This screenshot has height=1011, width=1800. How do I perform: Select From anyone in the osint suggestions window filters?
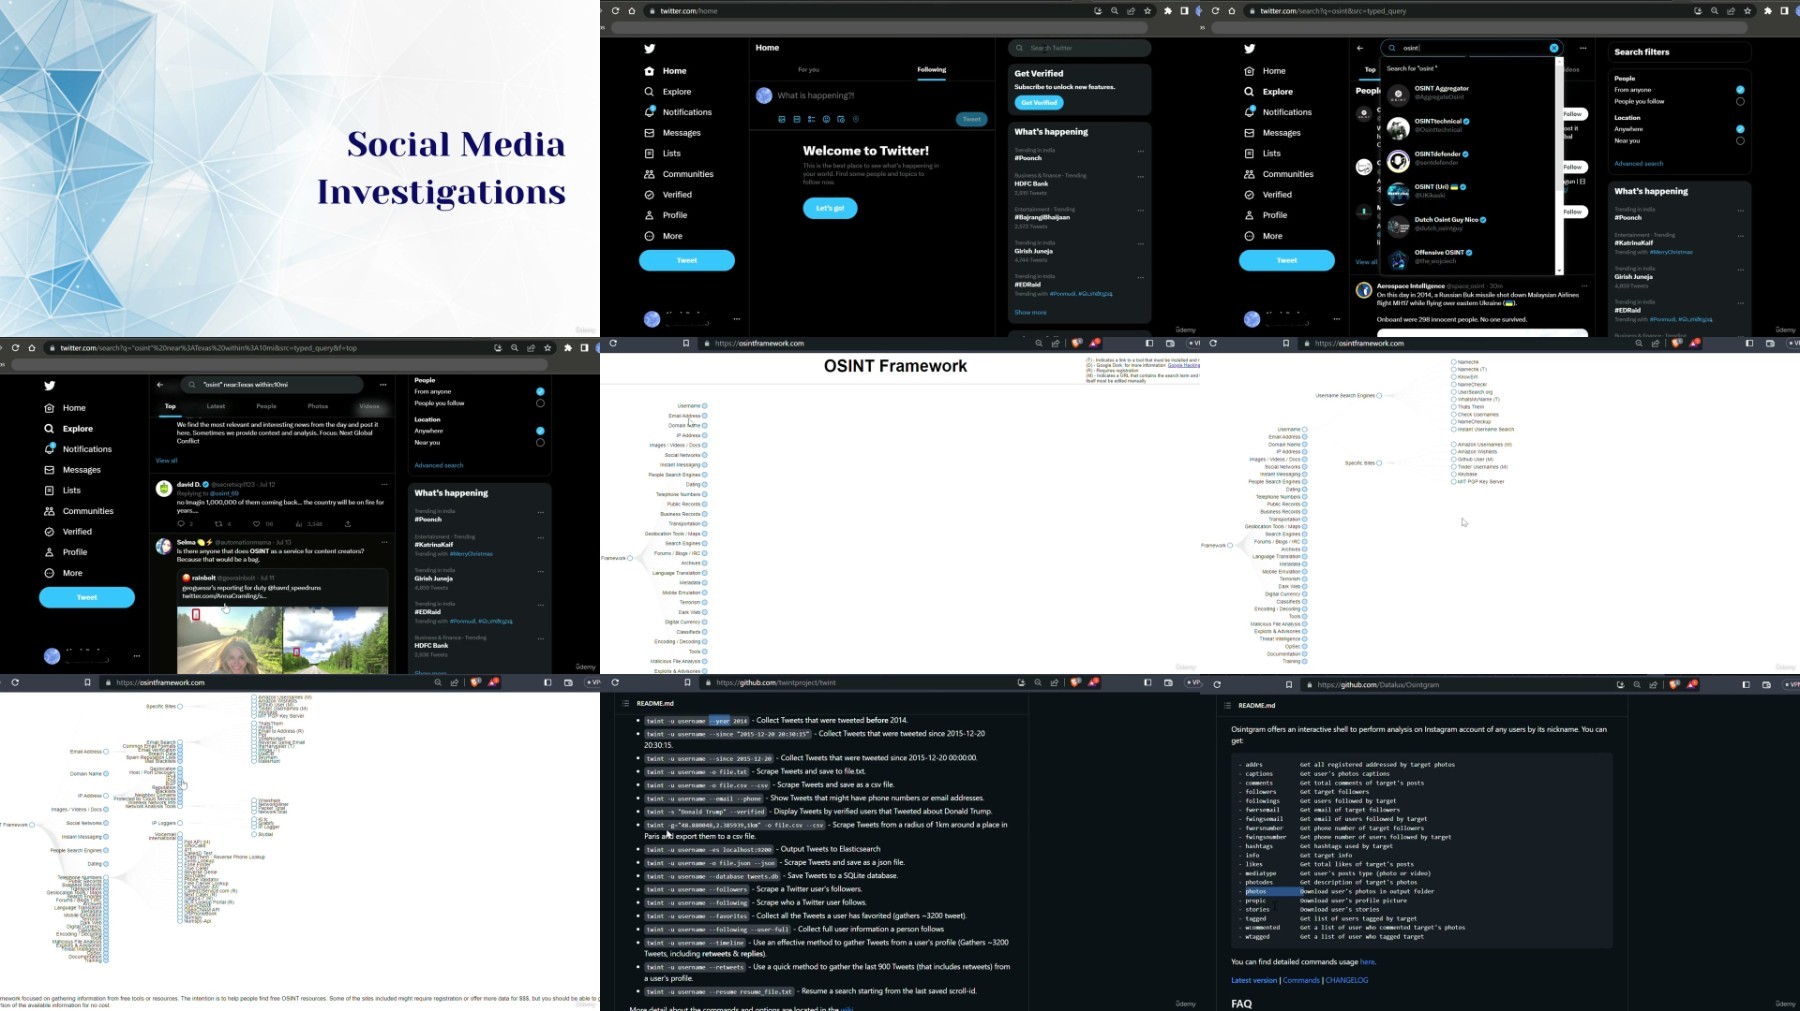[1740, 90]
